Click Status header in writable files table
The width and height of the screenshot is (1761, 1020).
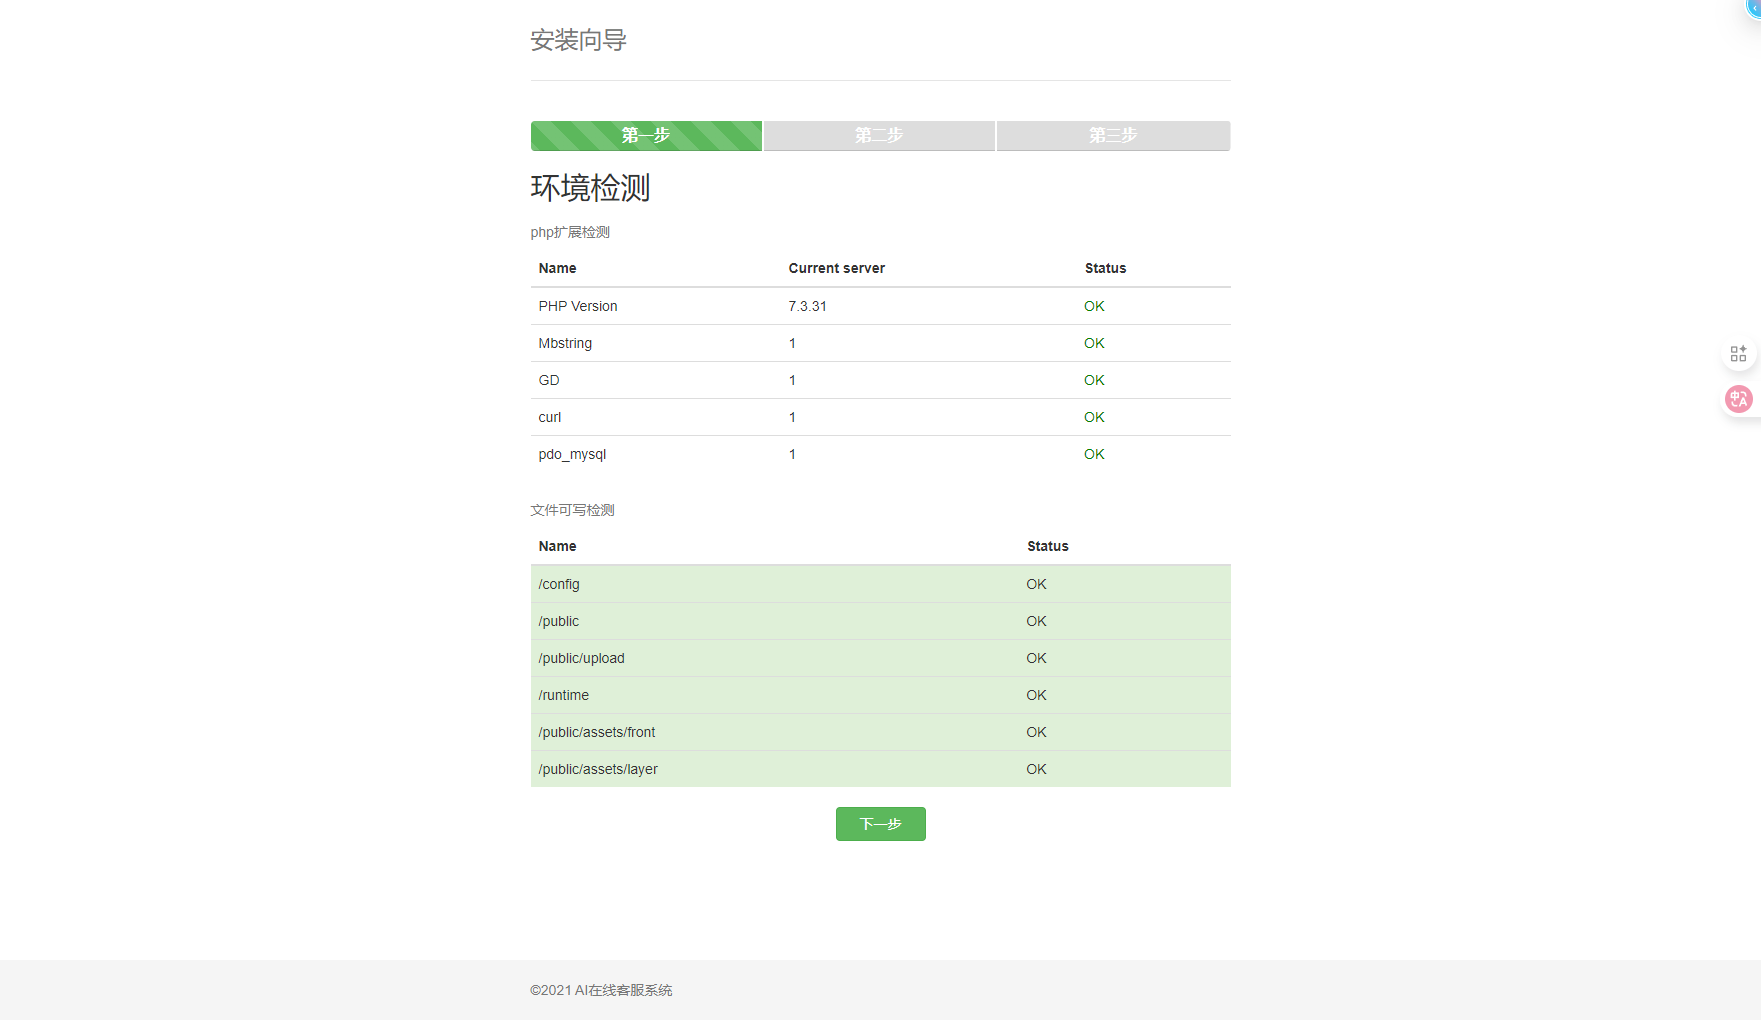[x=1047, y=546]
